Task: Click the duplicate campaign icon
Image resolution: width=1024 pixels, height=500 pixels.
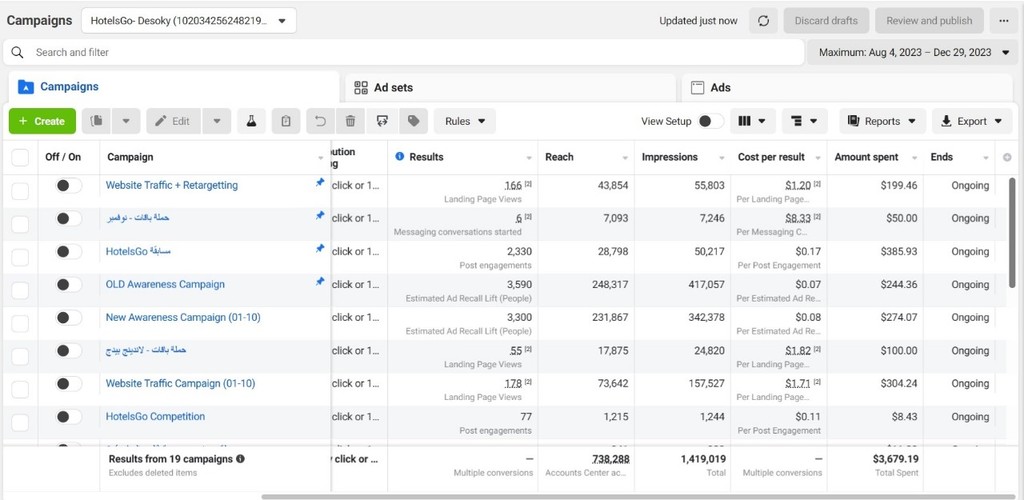Action: click(x=96, y=121)
